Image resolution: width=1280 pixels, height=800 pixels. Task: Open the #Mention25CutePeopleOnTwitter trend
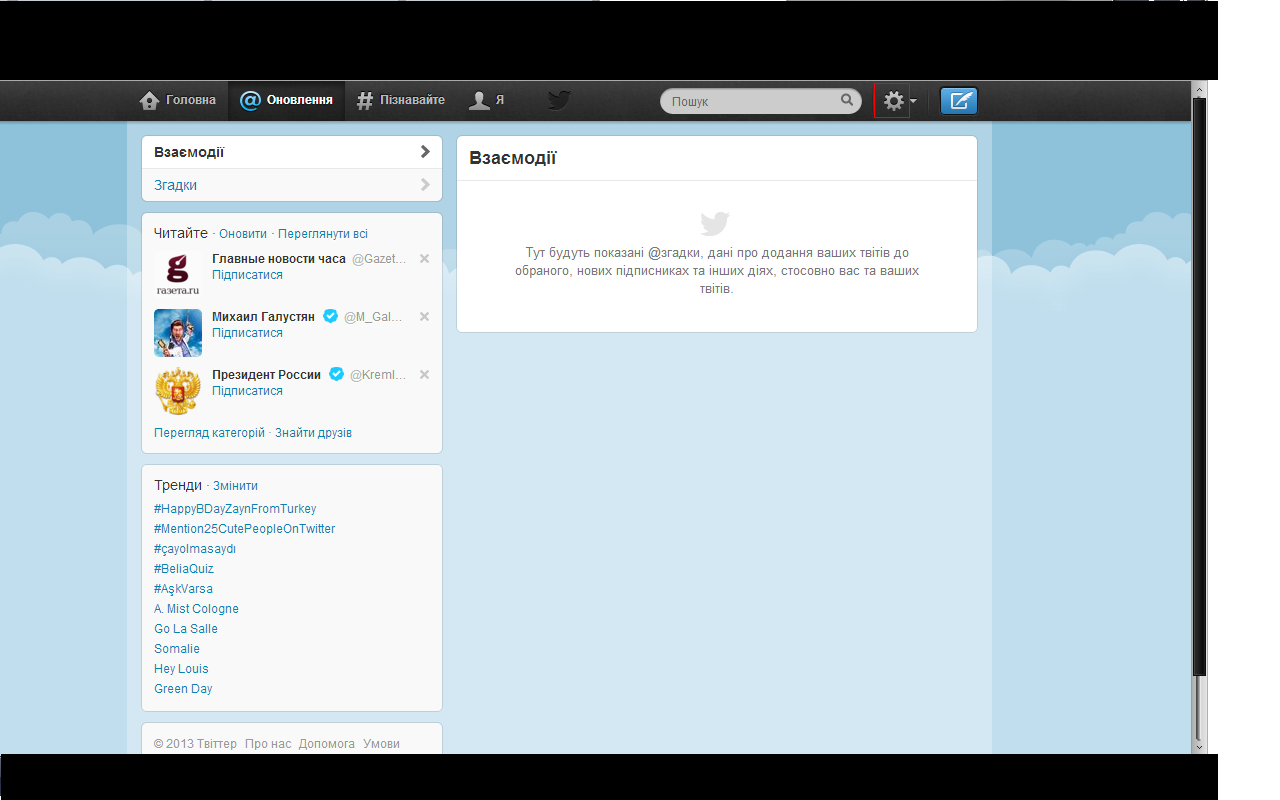click(245, 529)
